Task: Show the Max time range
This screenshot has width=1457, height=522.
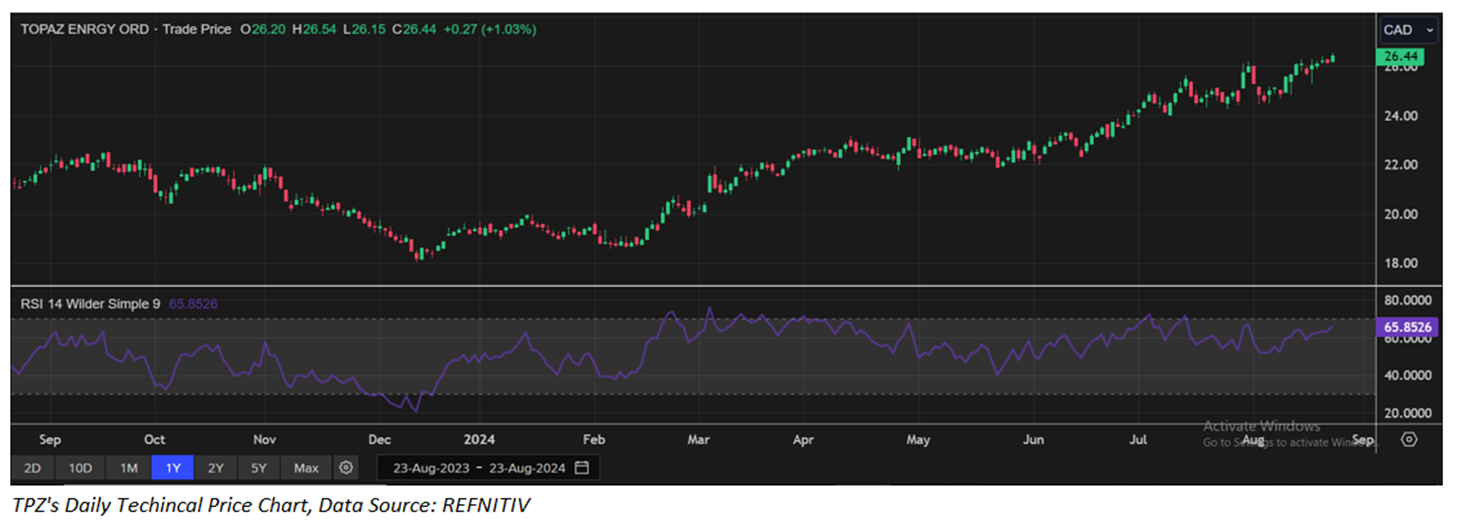Action: (x=306, y=467)
